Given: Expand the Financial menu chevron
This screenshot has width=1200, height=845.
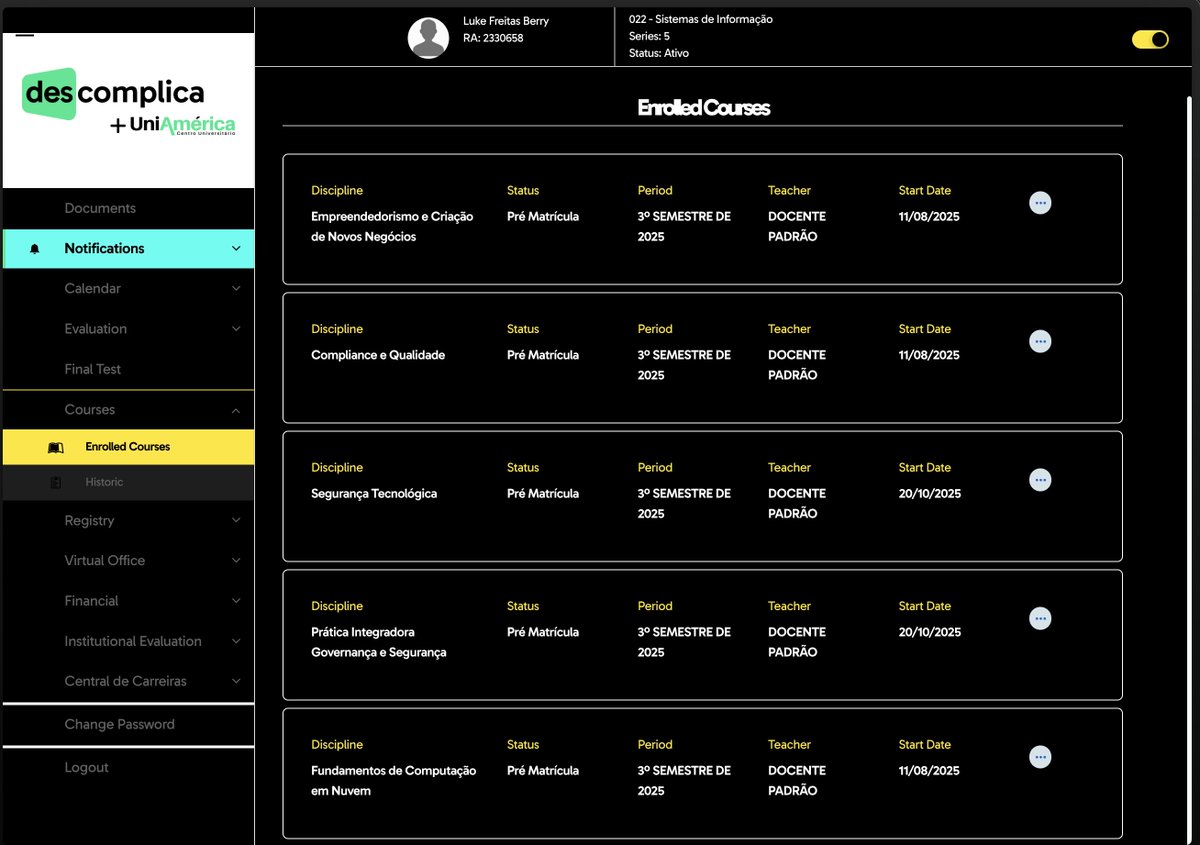Looking at the screenshot, I should [236, 601].
